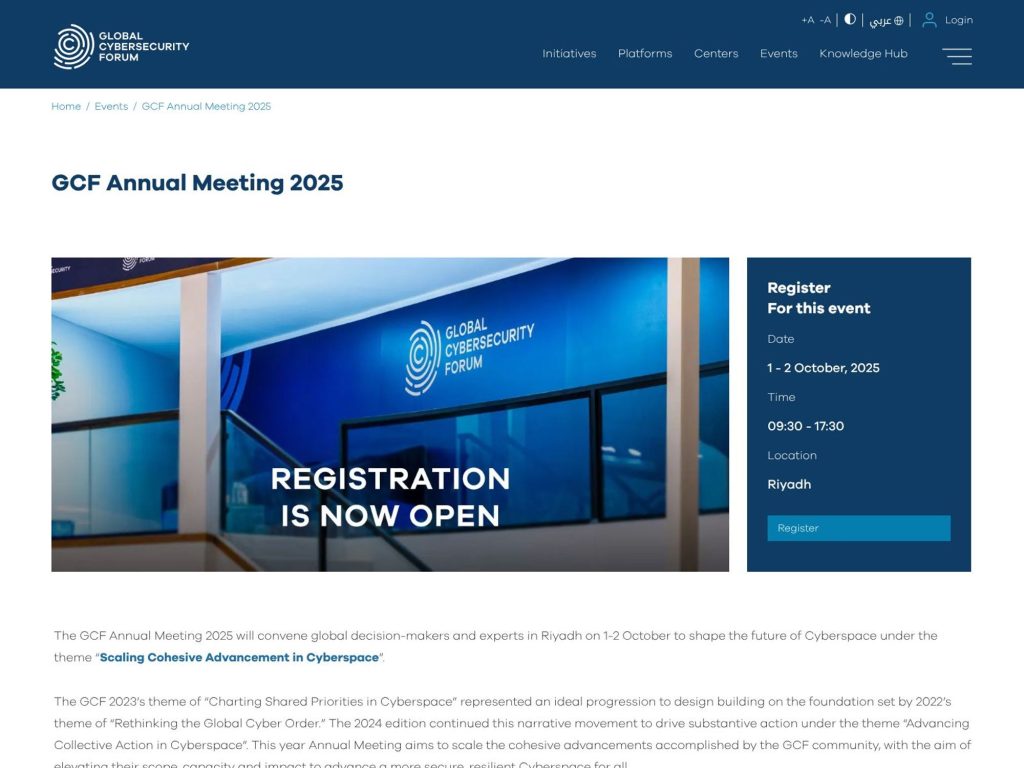Viewport: 1024px width, 768px height.
Task: Click the Login text
Action: pos(957,19)
